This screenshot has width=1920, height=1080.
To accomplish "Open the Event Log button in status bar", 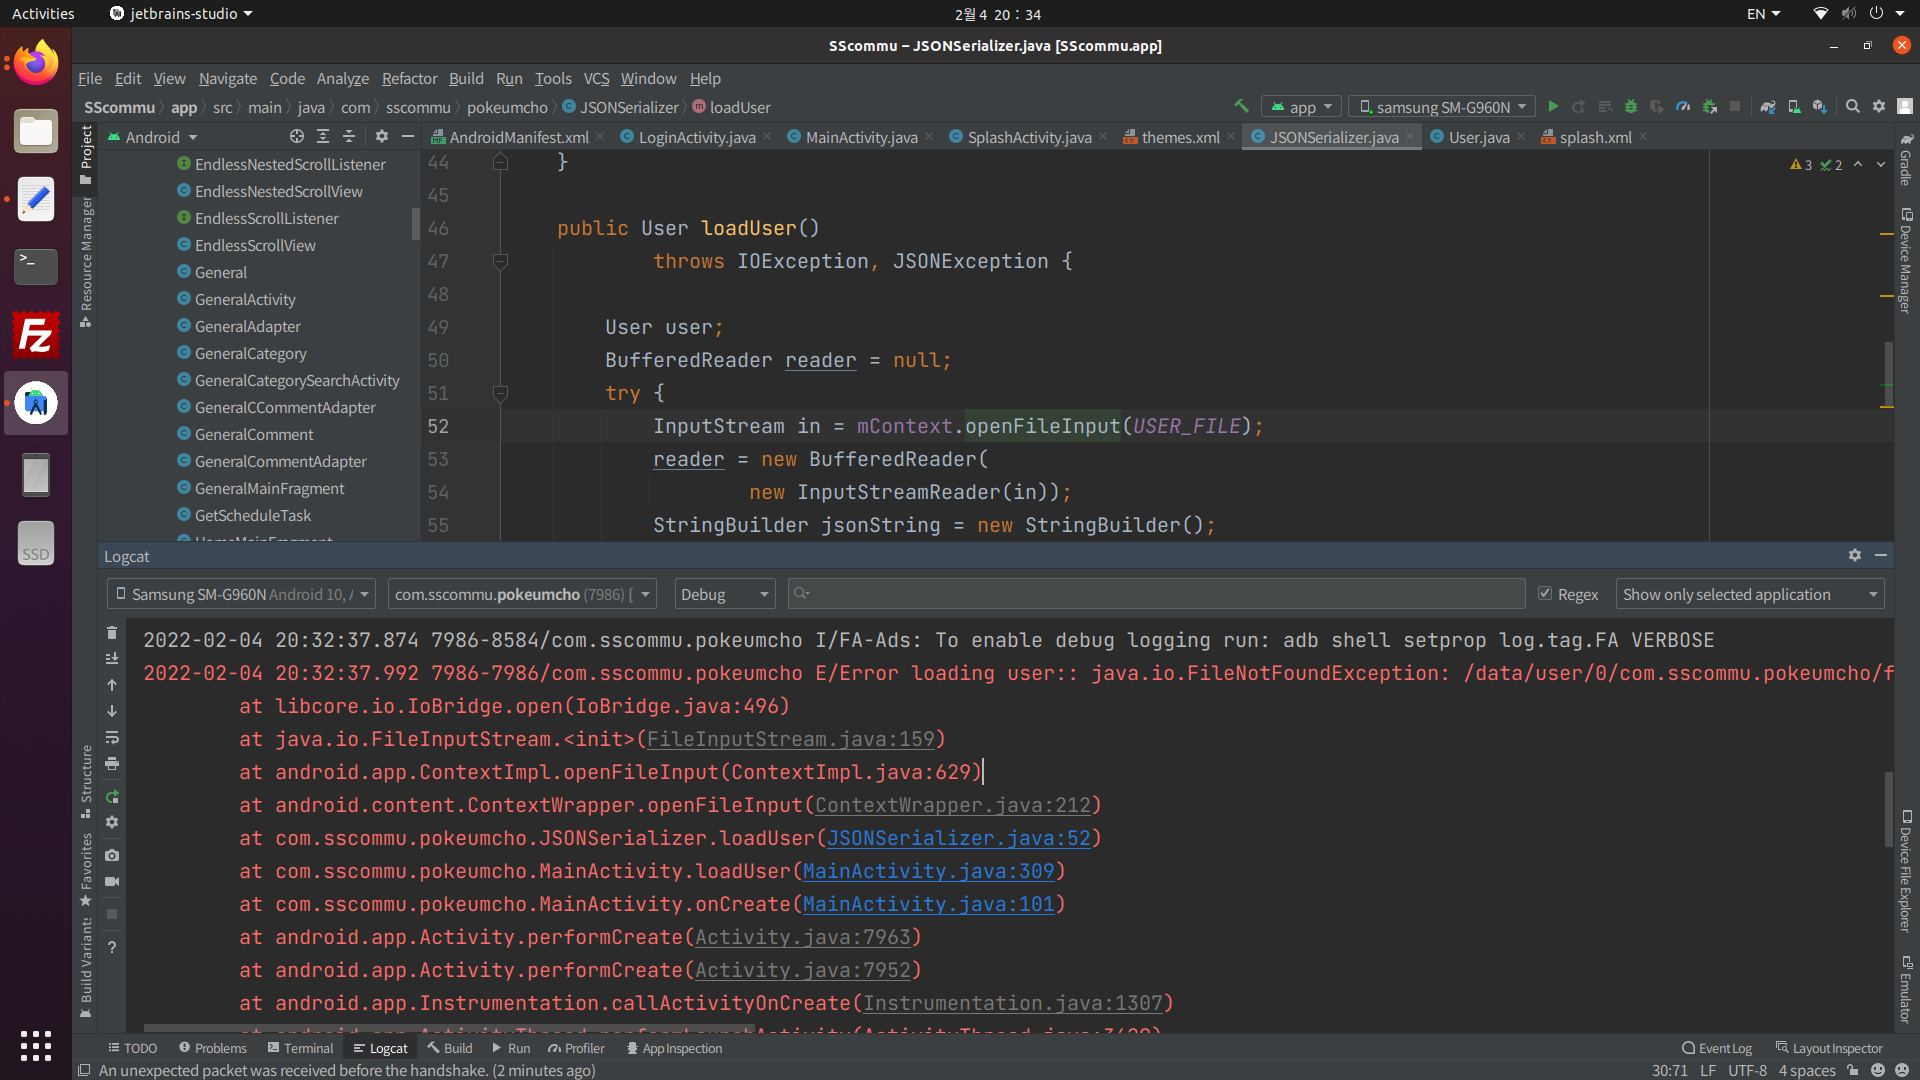I will click(1717, 1048).
